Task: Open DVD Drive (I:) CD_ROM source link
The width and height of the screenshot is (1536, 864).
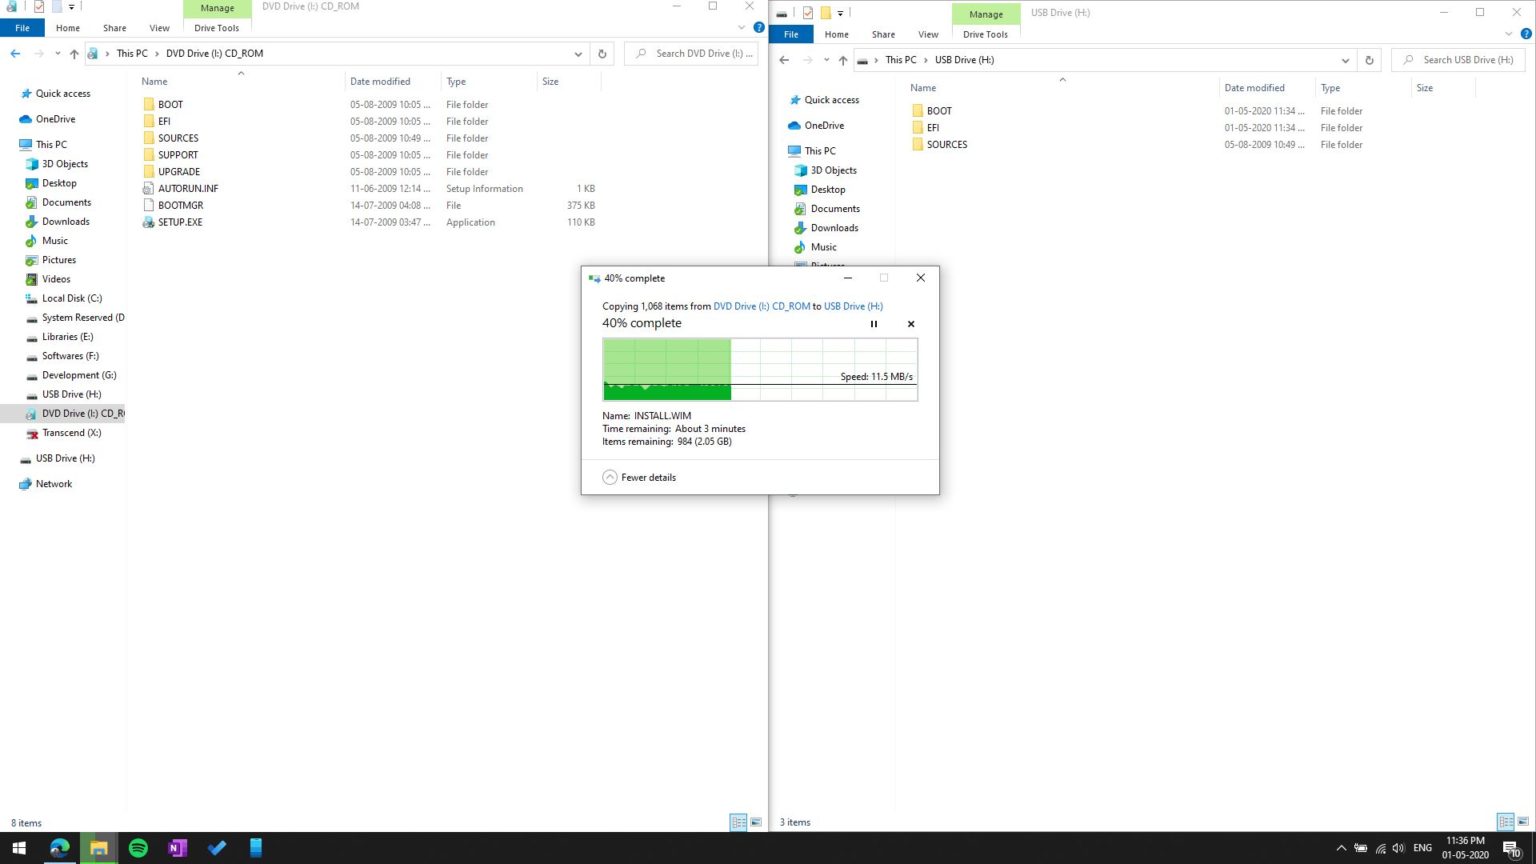Action: (761, 306)
